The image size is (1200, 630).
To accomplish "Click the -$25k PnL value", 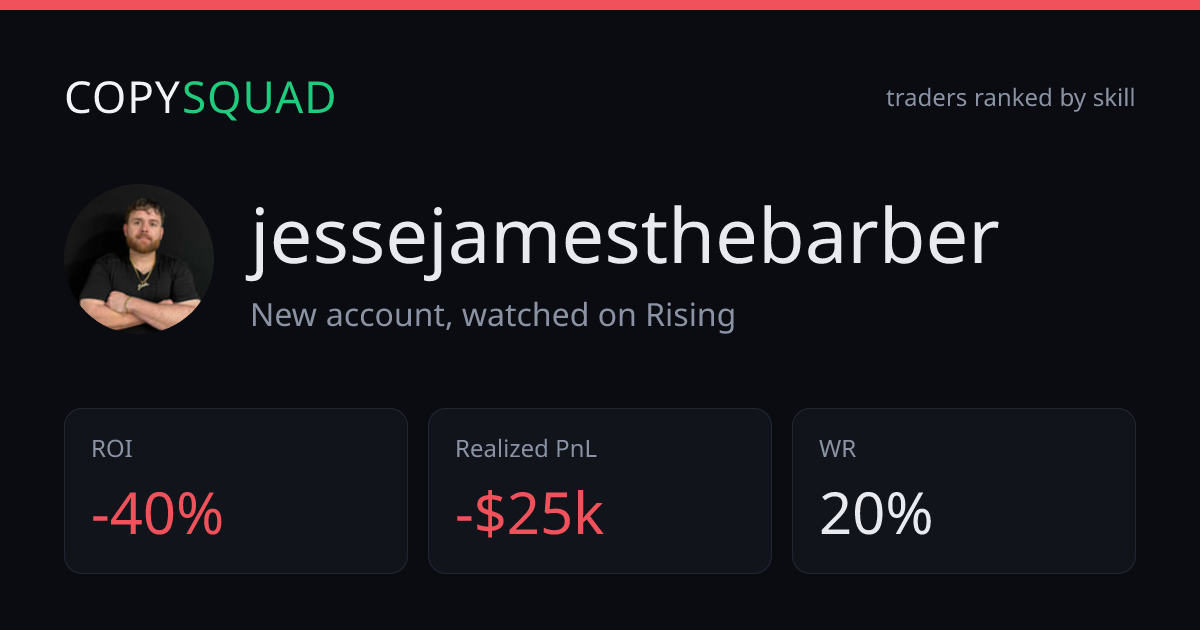I will pyautogui.click(x=530, y=515).
